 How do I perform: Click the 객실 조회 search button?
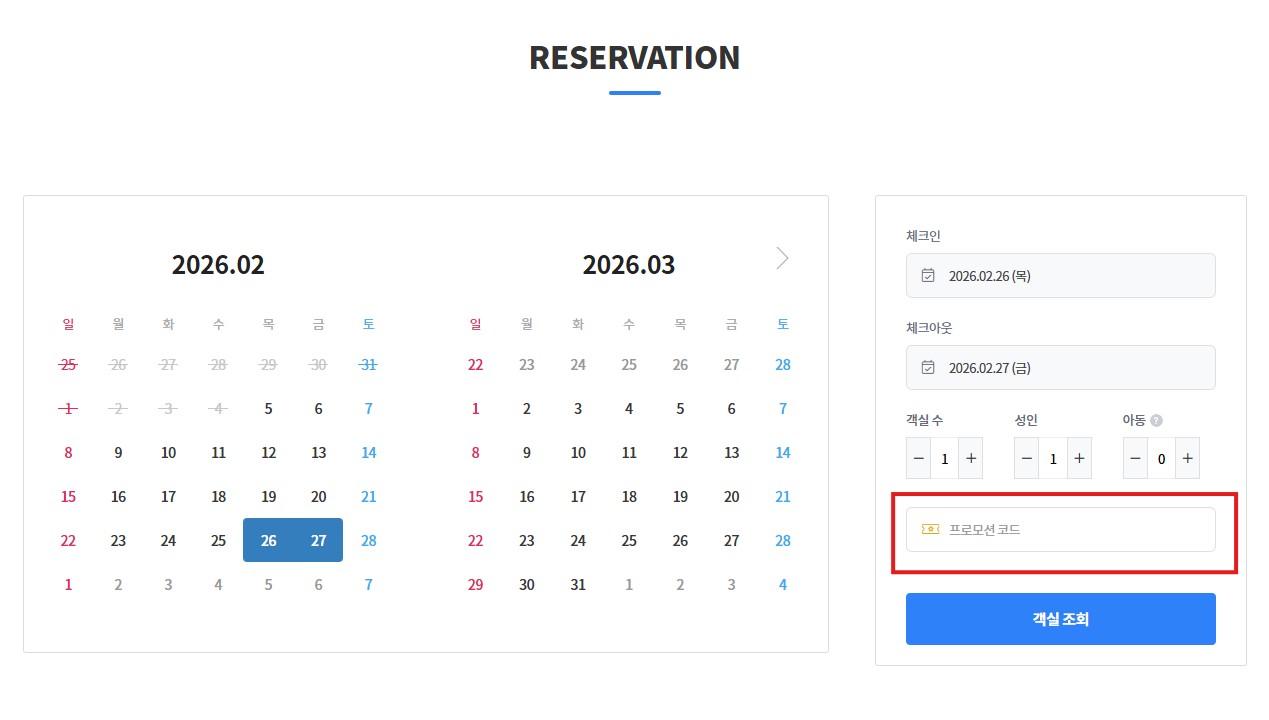point(1060,619)
